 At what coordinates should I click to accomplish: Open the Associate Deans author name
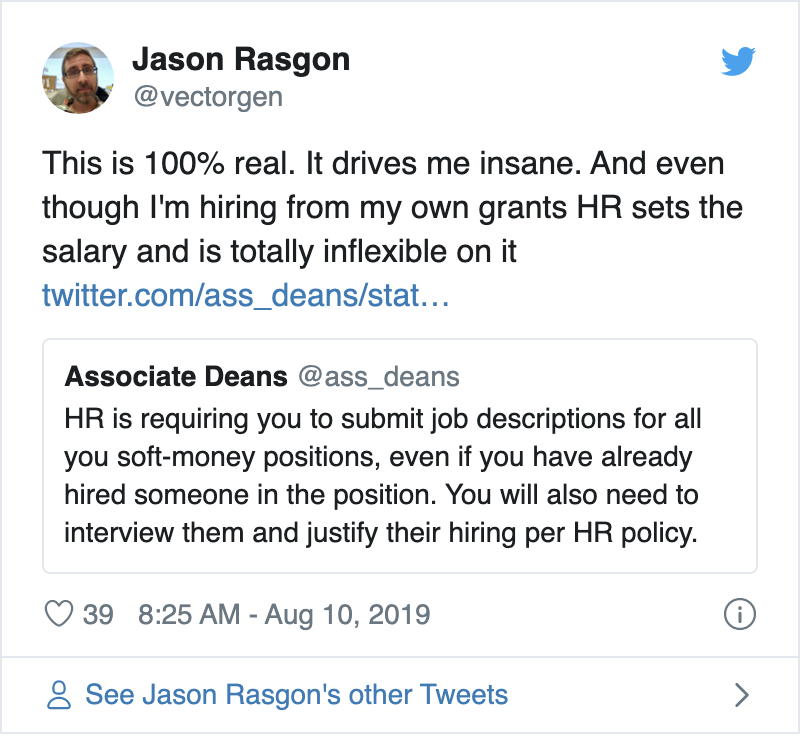coord(176,376)
